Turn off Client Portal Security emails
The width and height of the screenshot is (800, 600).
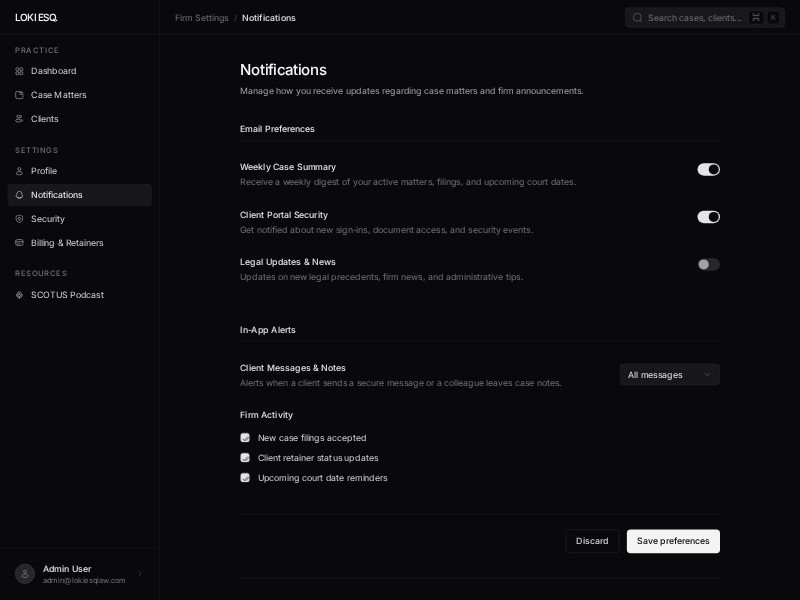708,217
